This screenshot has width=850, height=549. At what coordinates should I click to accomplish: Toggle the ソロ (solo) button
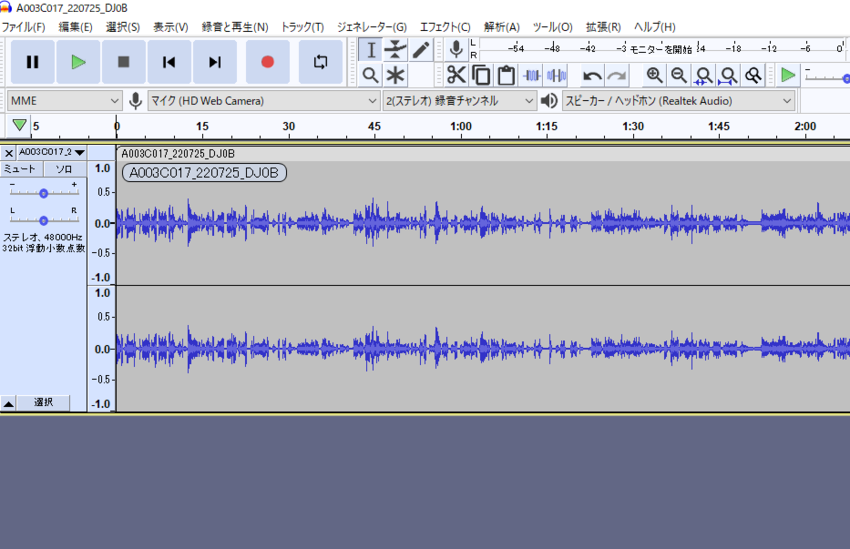tap(64, 169)
